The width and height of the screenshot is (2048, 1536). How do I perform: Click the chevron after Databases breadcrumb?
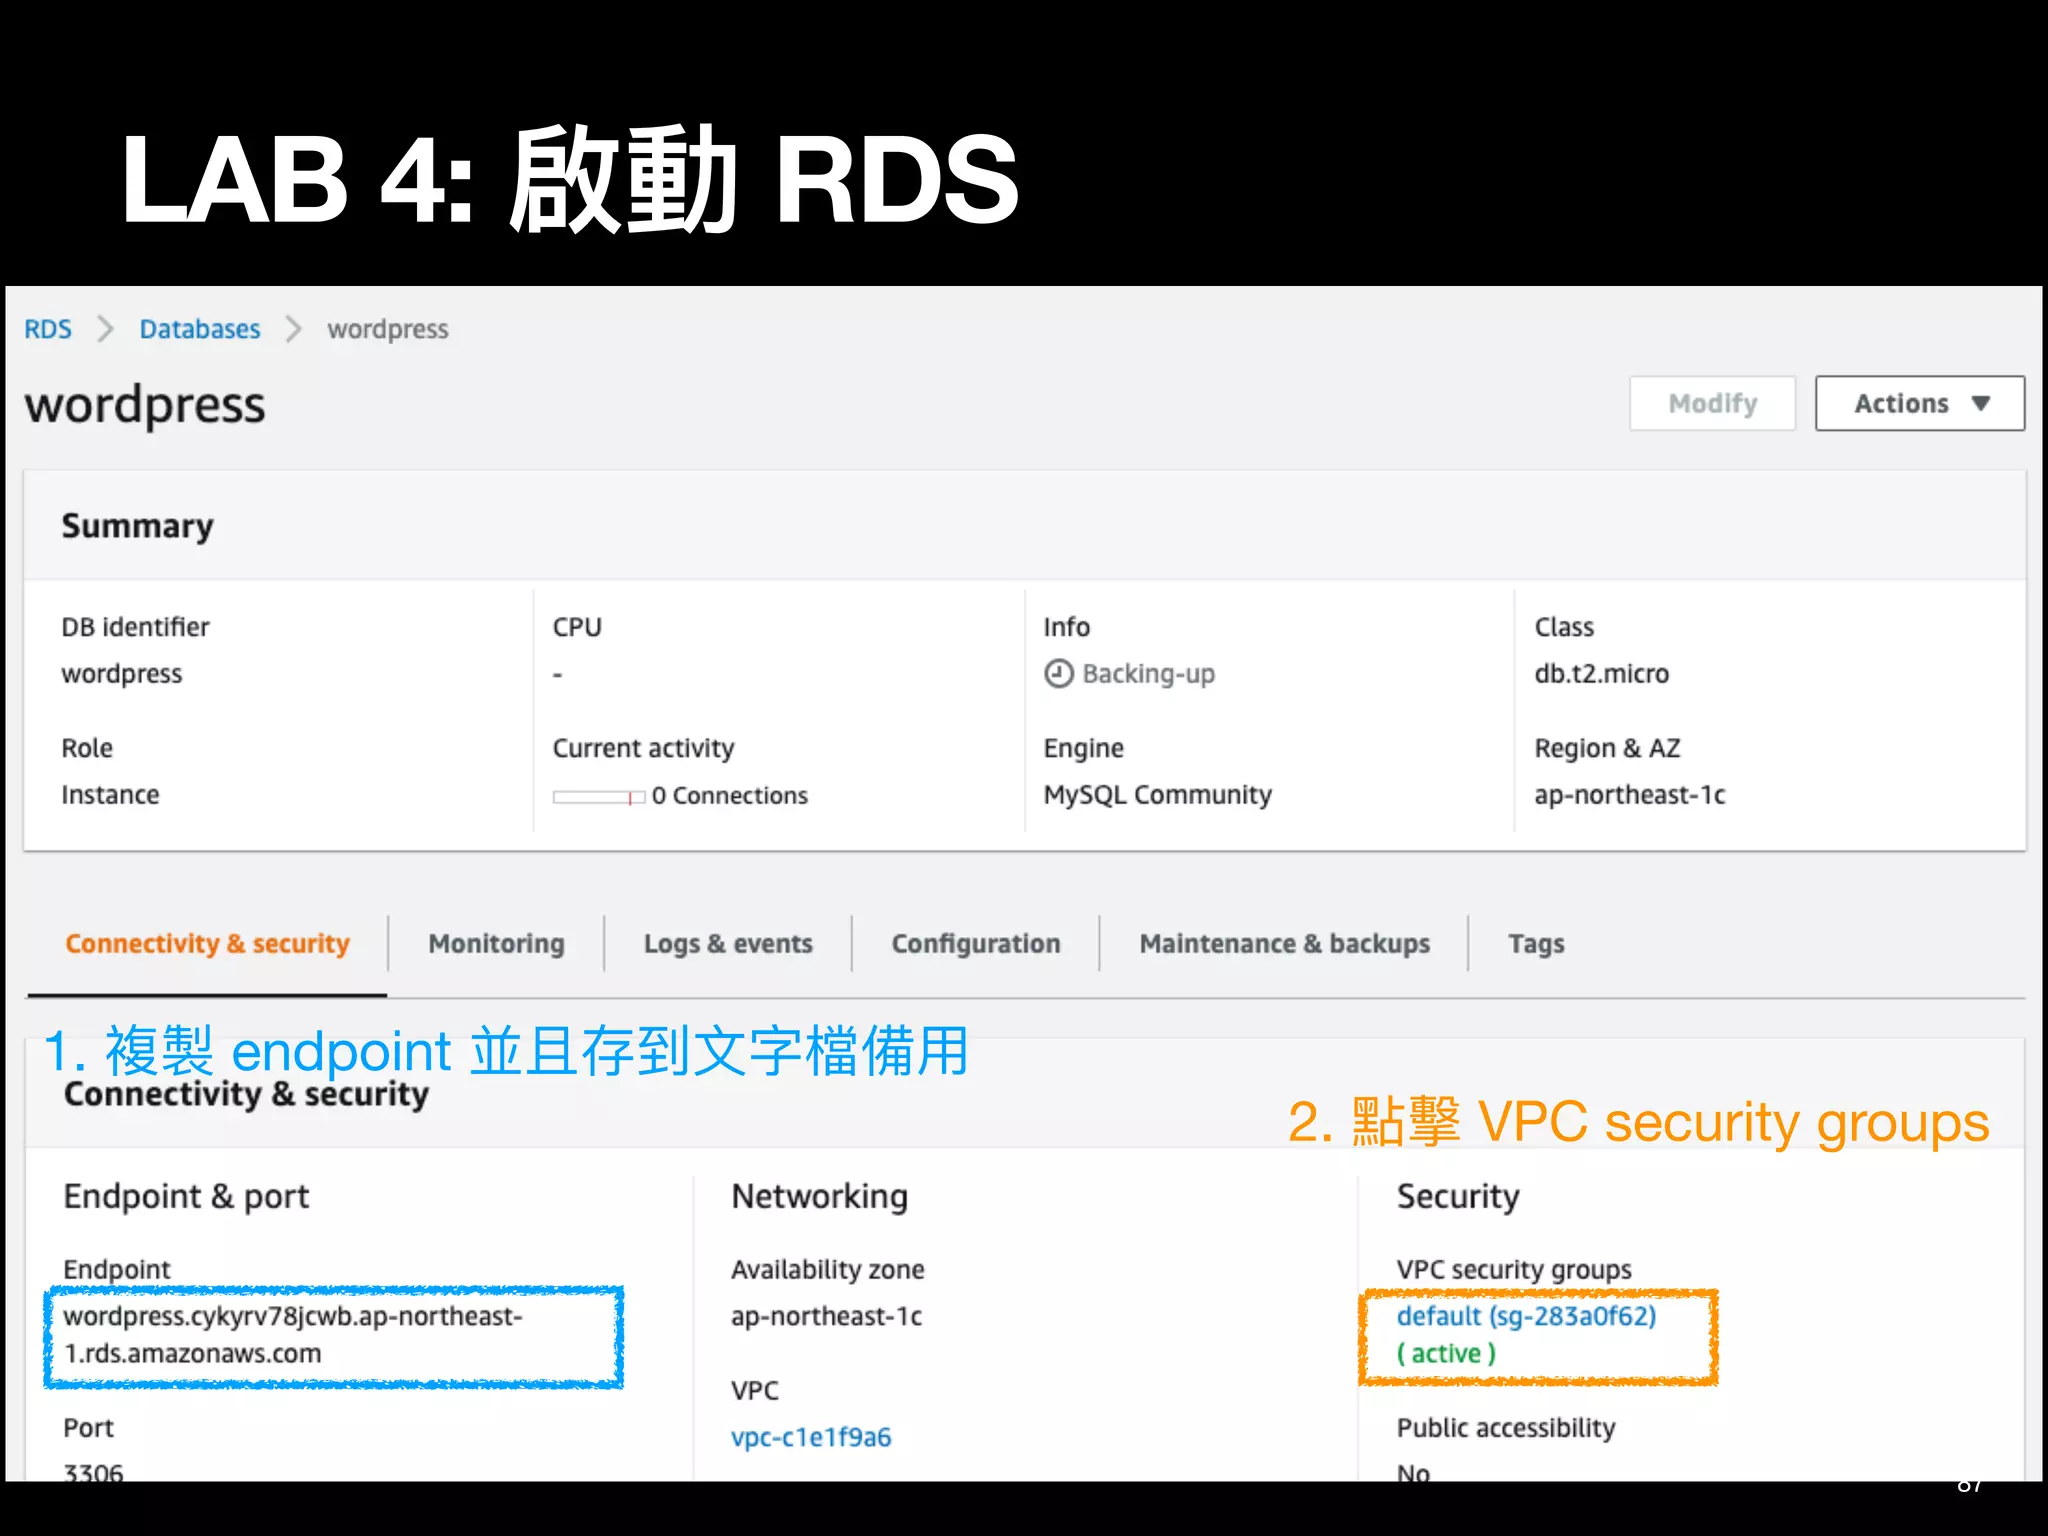294,329
